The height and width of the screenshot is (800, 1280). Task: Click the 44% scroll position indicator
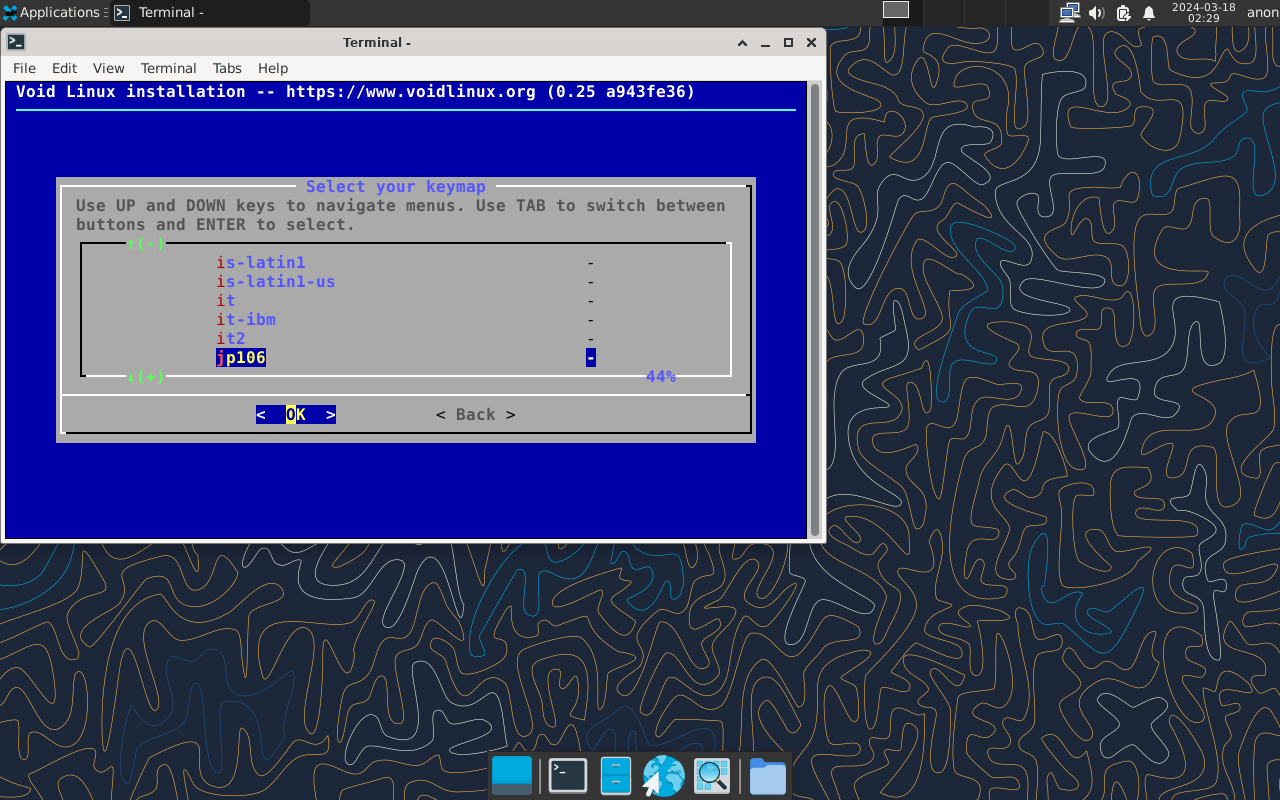661,377
